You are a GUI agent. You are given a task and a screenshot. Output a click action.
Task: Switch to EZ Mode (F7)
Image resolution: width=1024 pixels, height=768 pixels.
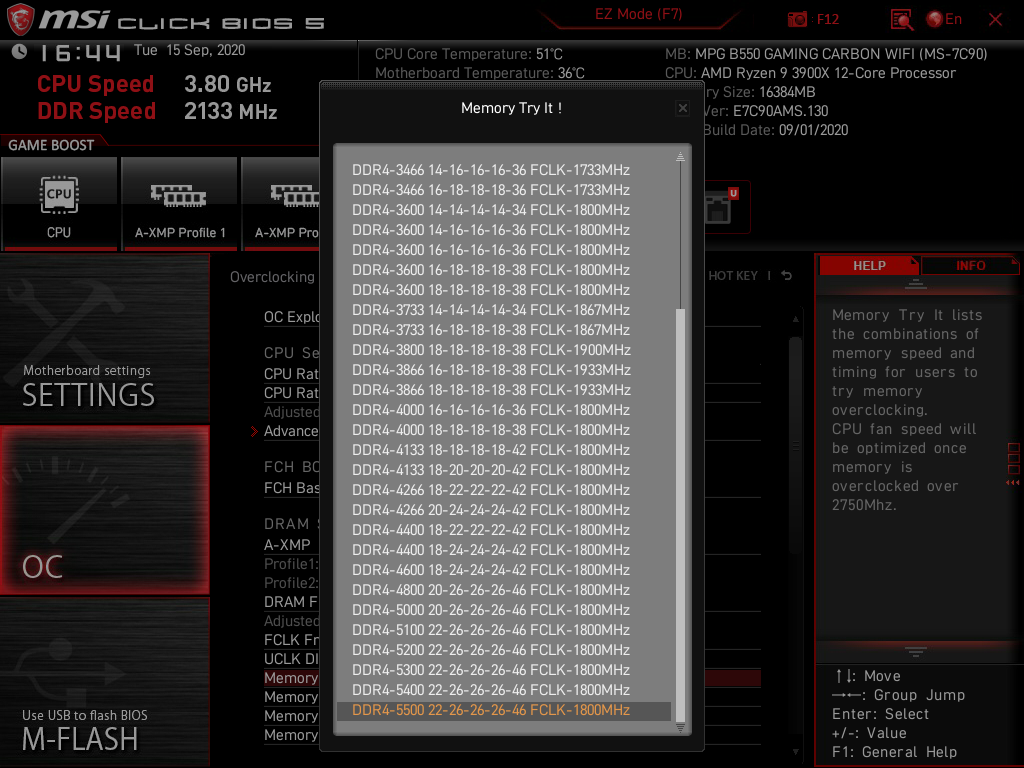(638, 14)
